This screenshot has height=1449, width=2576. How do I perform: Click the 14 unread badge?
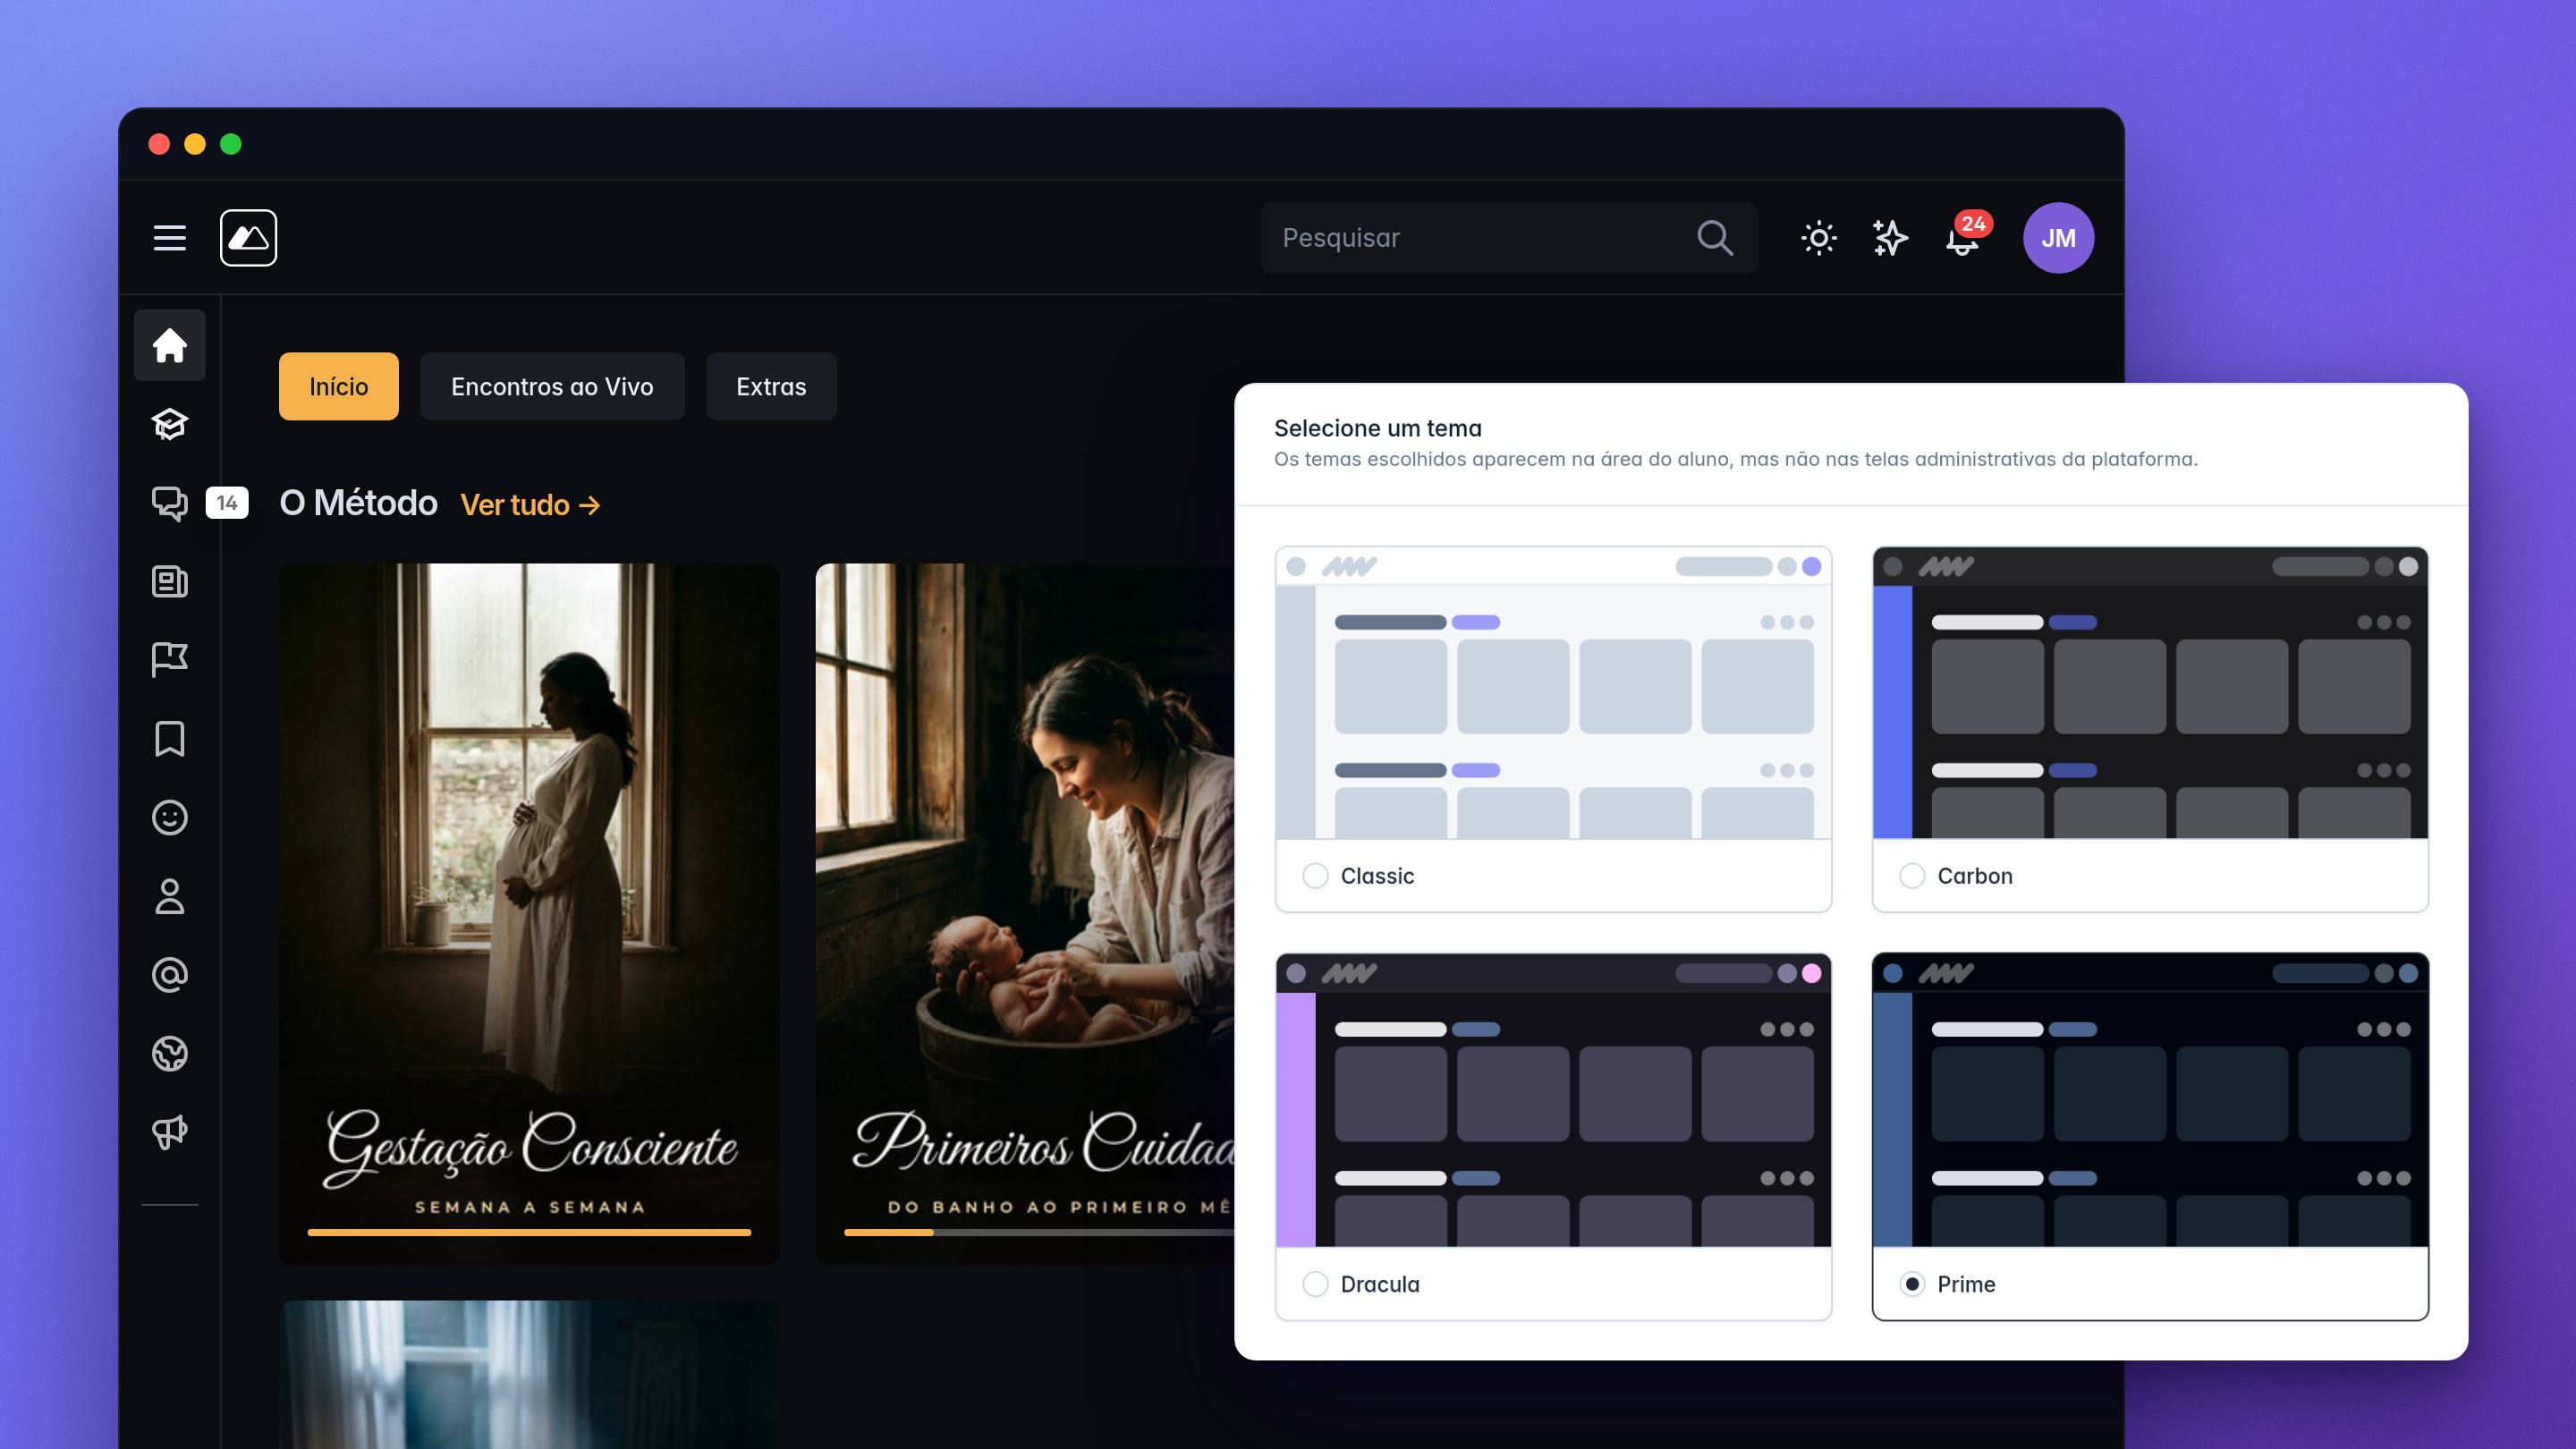point(227,502)
